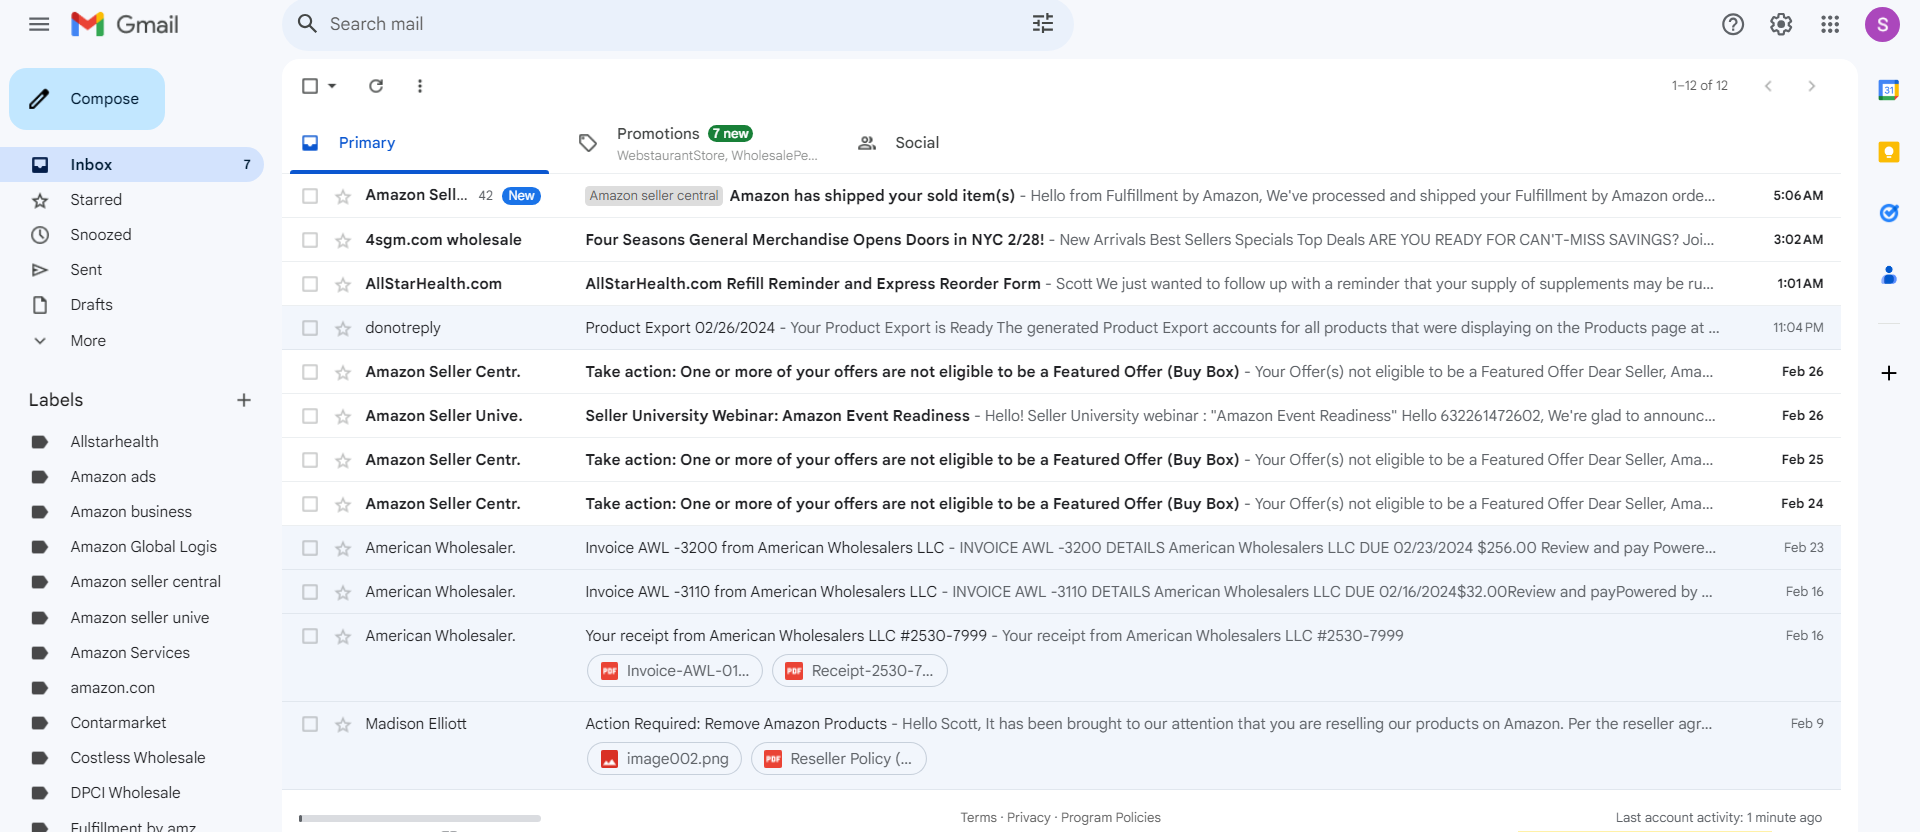Open the Program Policies link
Screen dimensions: 1920x832
click(x=1111, y=818)
